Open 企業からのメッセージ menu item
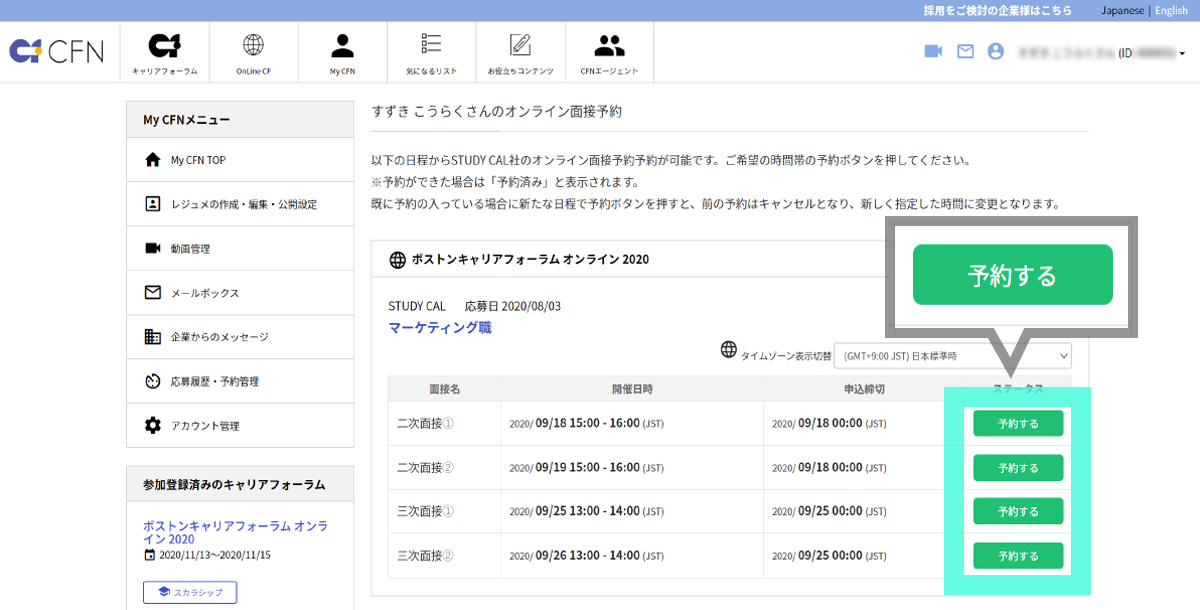 coord(240,337)
